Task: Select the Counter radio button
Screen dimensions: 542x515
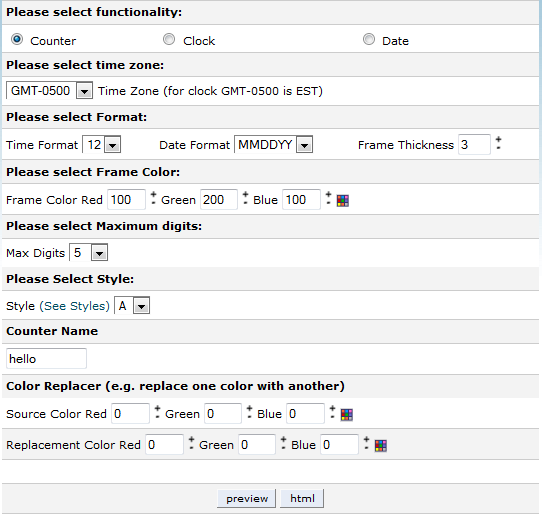Action: (17, 39)
